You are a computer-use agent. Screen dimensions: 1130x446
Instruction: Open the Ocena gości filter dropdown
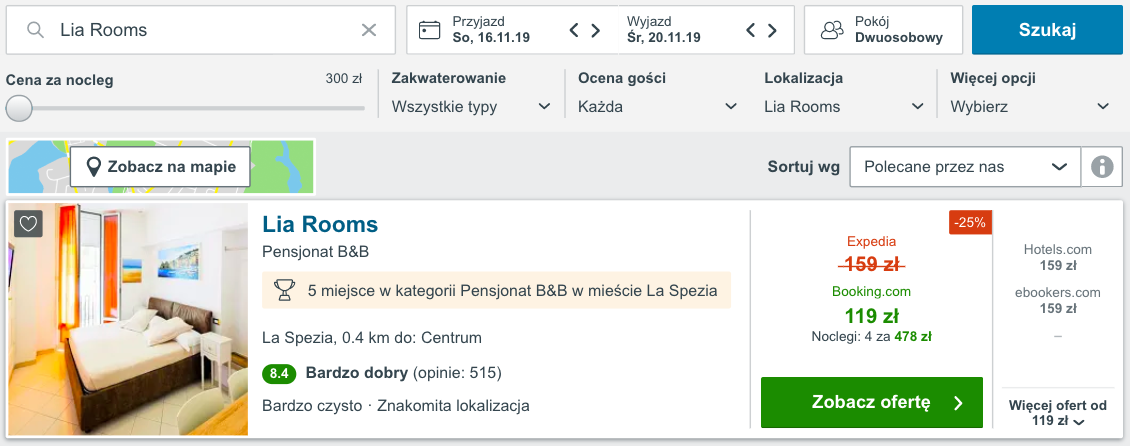click(657, 107)
